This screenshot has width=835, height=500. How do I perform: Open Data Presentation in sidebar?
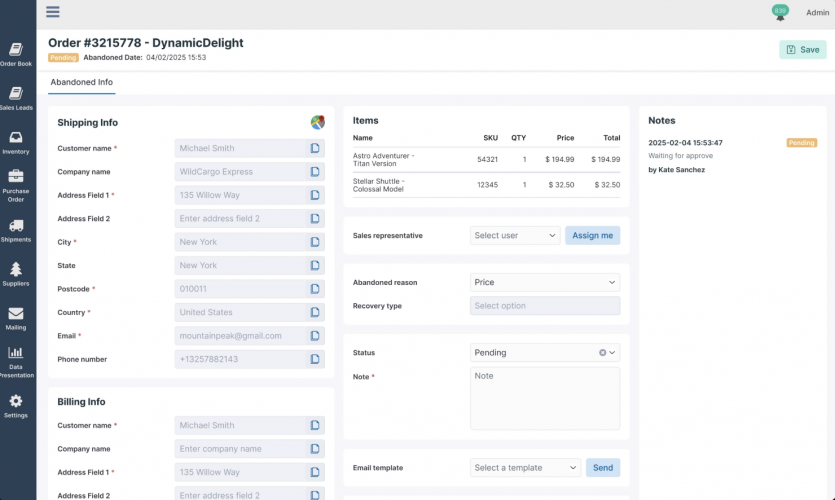(16, 362)
